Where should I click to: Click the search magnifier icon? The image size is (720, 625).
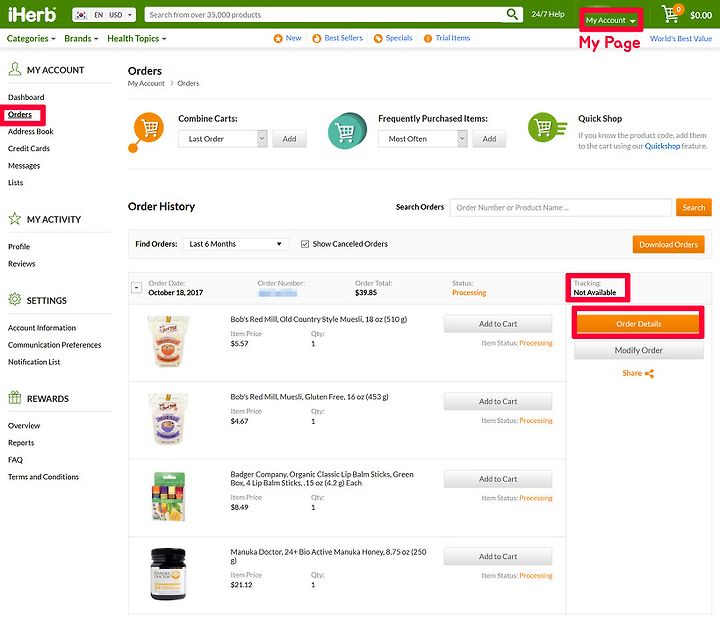point(512,14)
